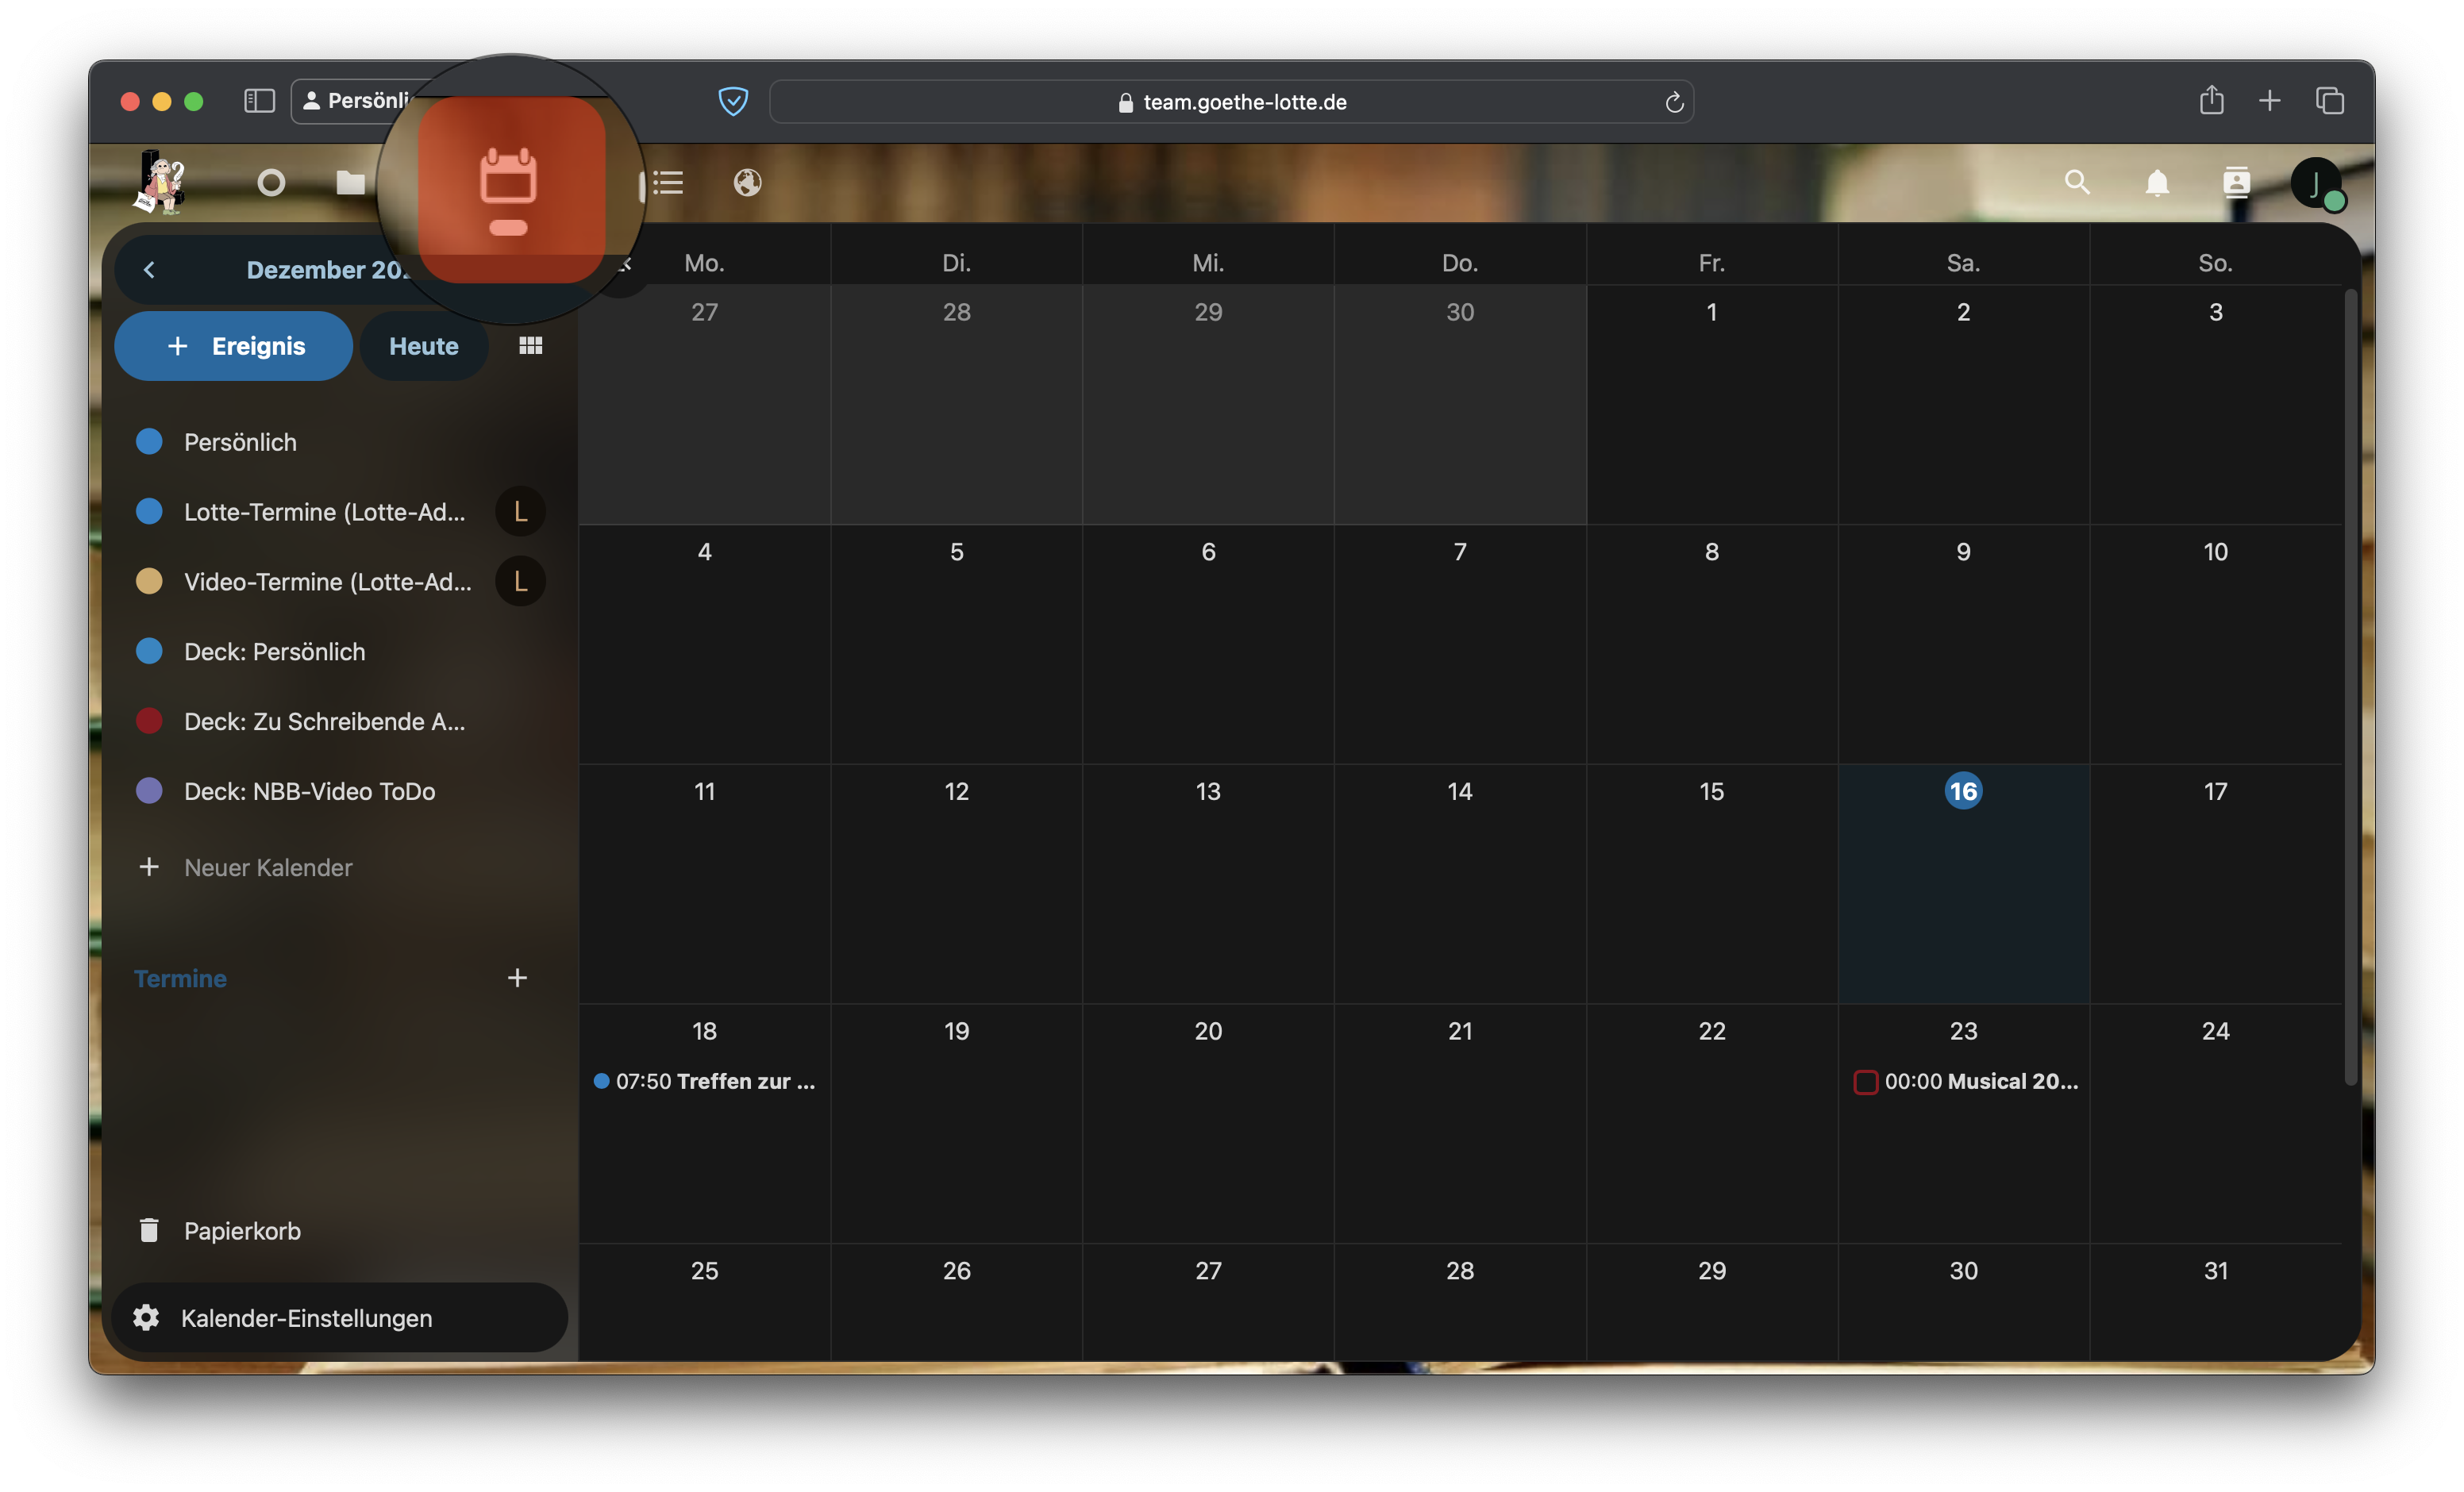The height and width of the screenshot is (1492, 2464).
Task: Click the Heute button
Action: click(x=423, y=346)
